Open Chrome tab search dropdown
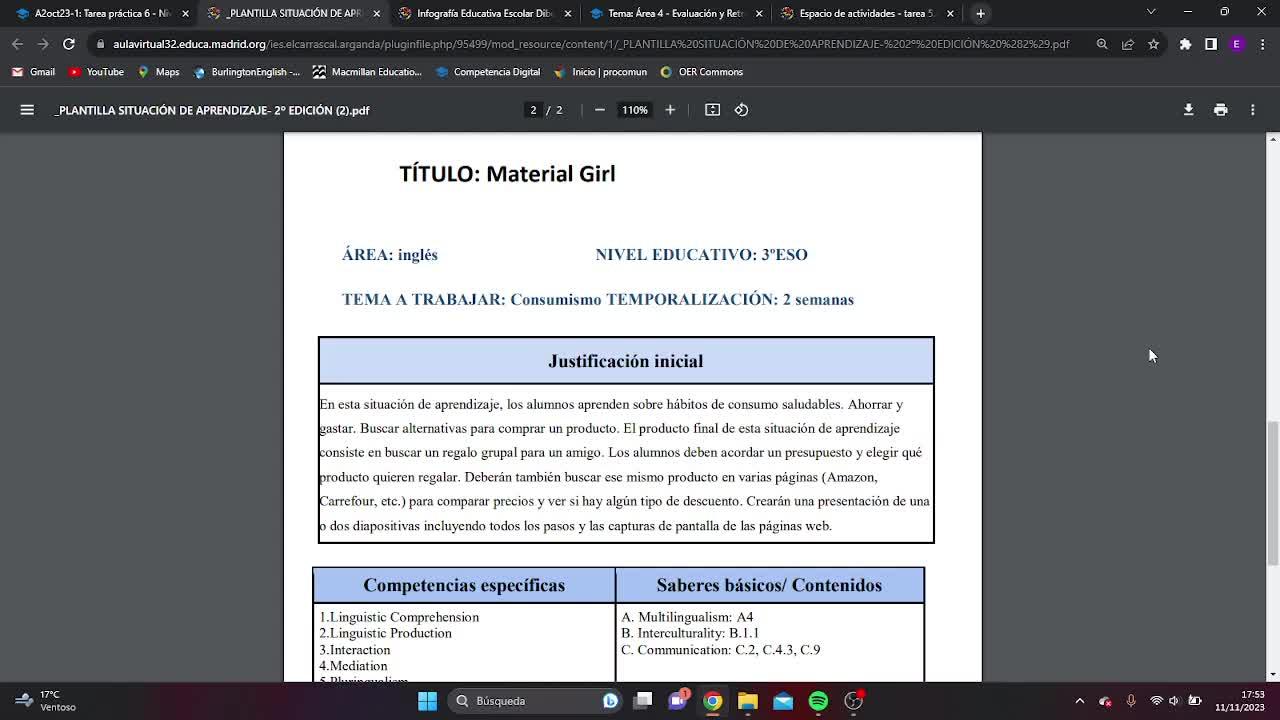The image size is (1280, 720). (x=1151, y=13)
